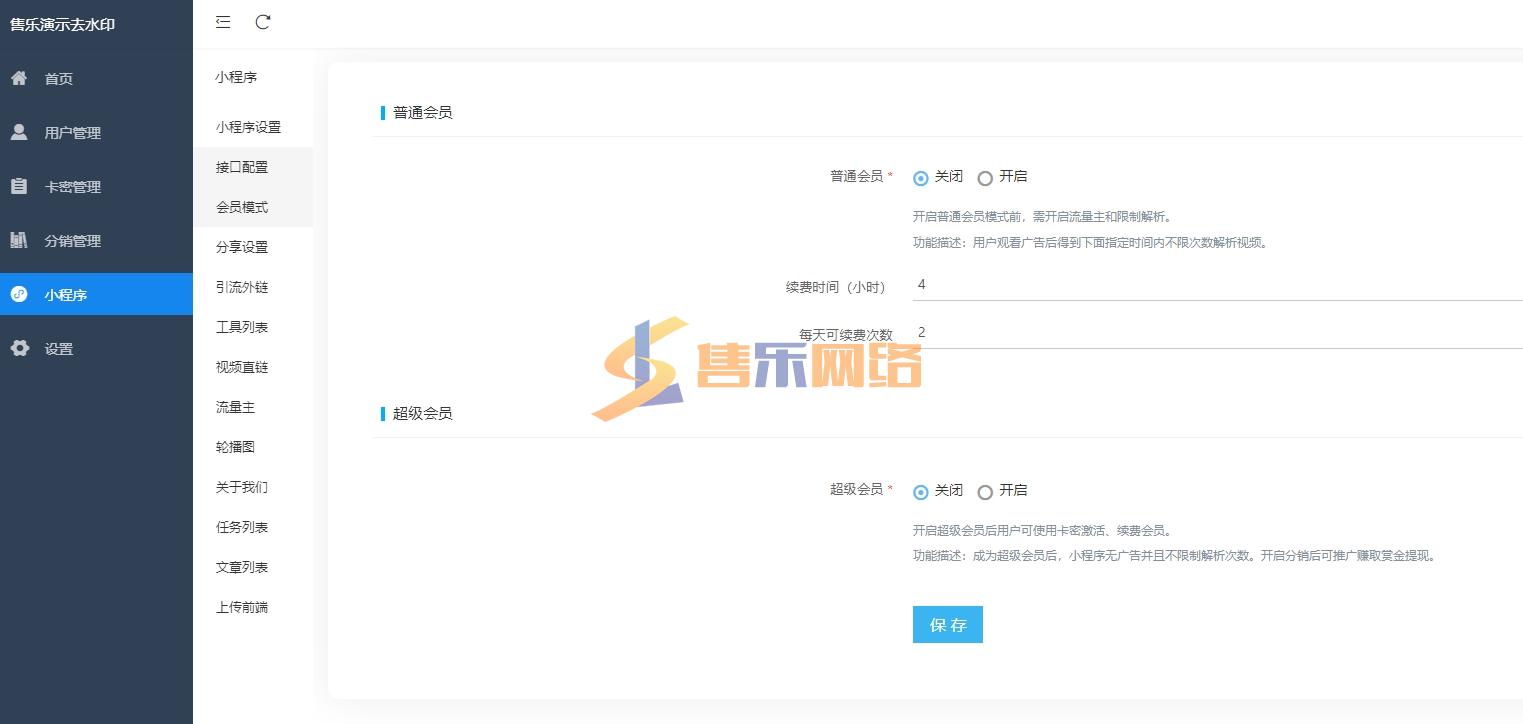Image resolution: width=1523 pixels, height=724 pixels.
Task: Select 开启 for 普通会员
Action: (985, 178)
